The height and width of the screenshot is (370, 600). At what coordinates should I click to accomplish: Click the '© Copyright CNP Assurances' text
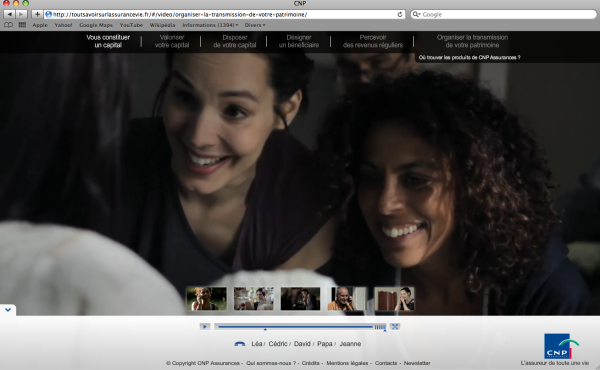[203, 363]
